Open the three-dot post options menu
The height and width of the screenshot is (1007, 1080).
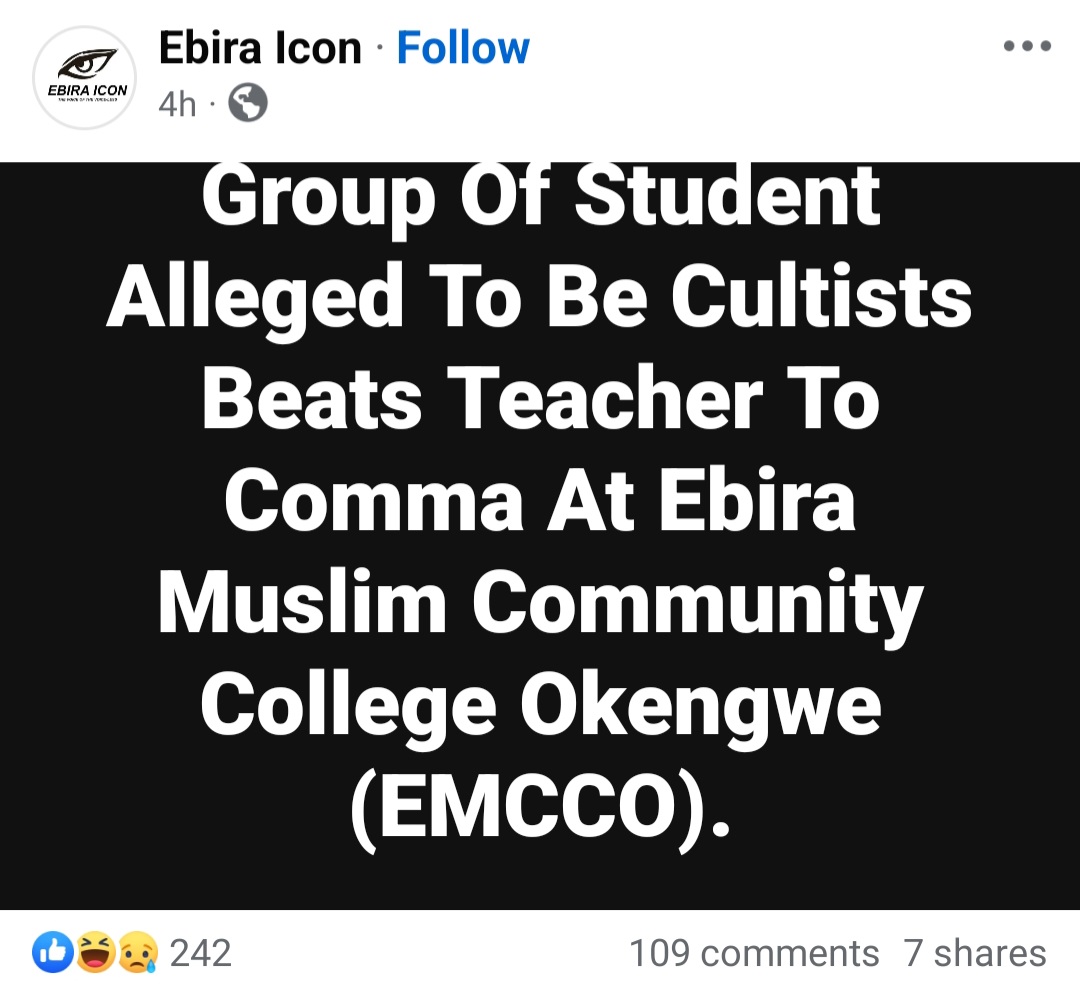[x=1027, y=46]
